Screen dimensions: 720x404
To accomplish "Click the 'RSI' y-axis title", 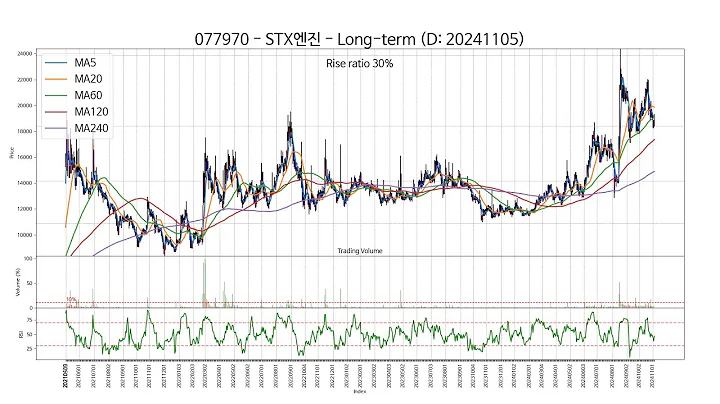I will pyautogui.click(x=21, y=335).
